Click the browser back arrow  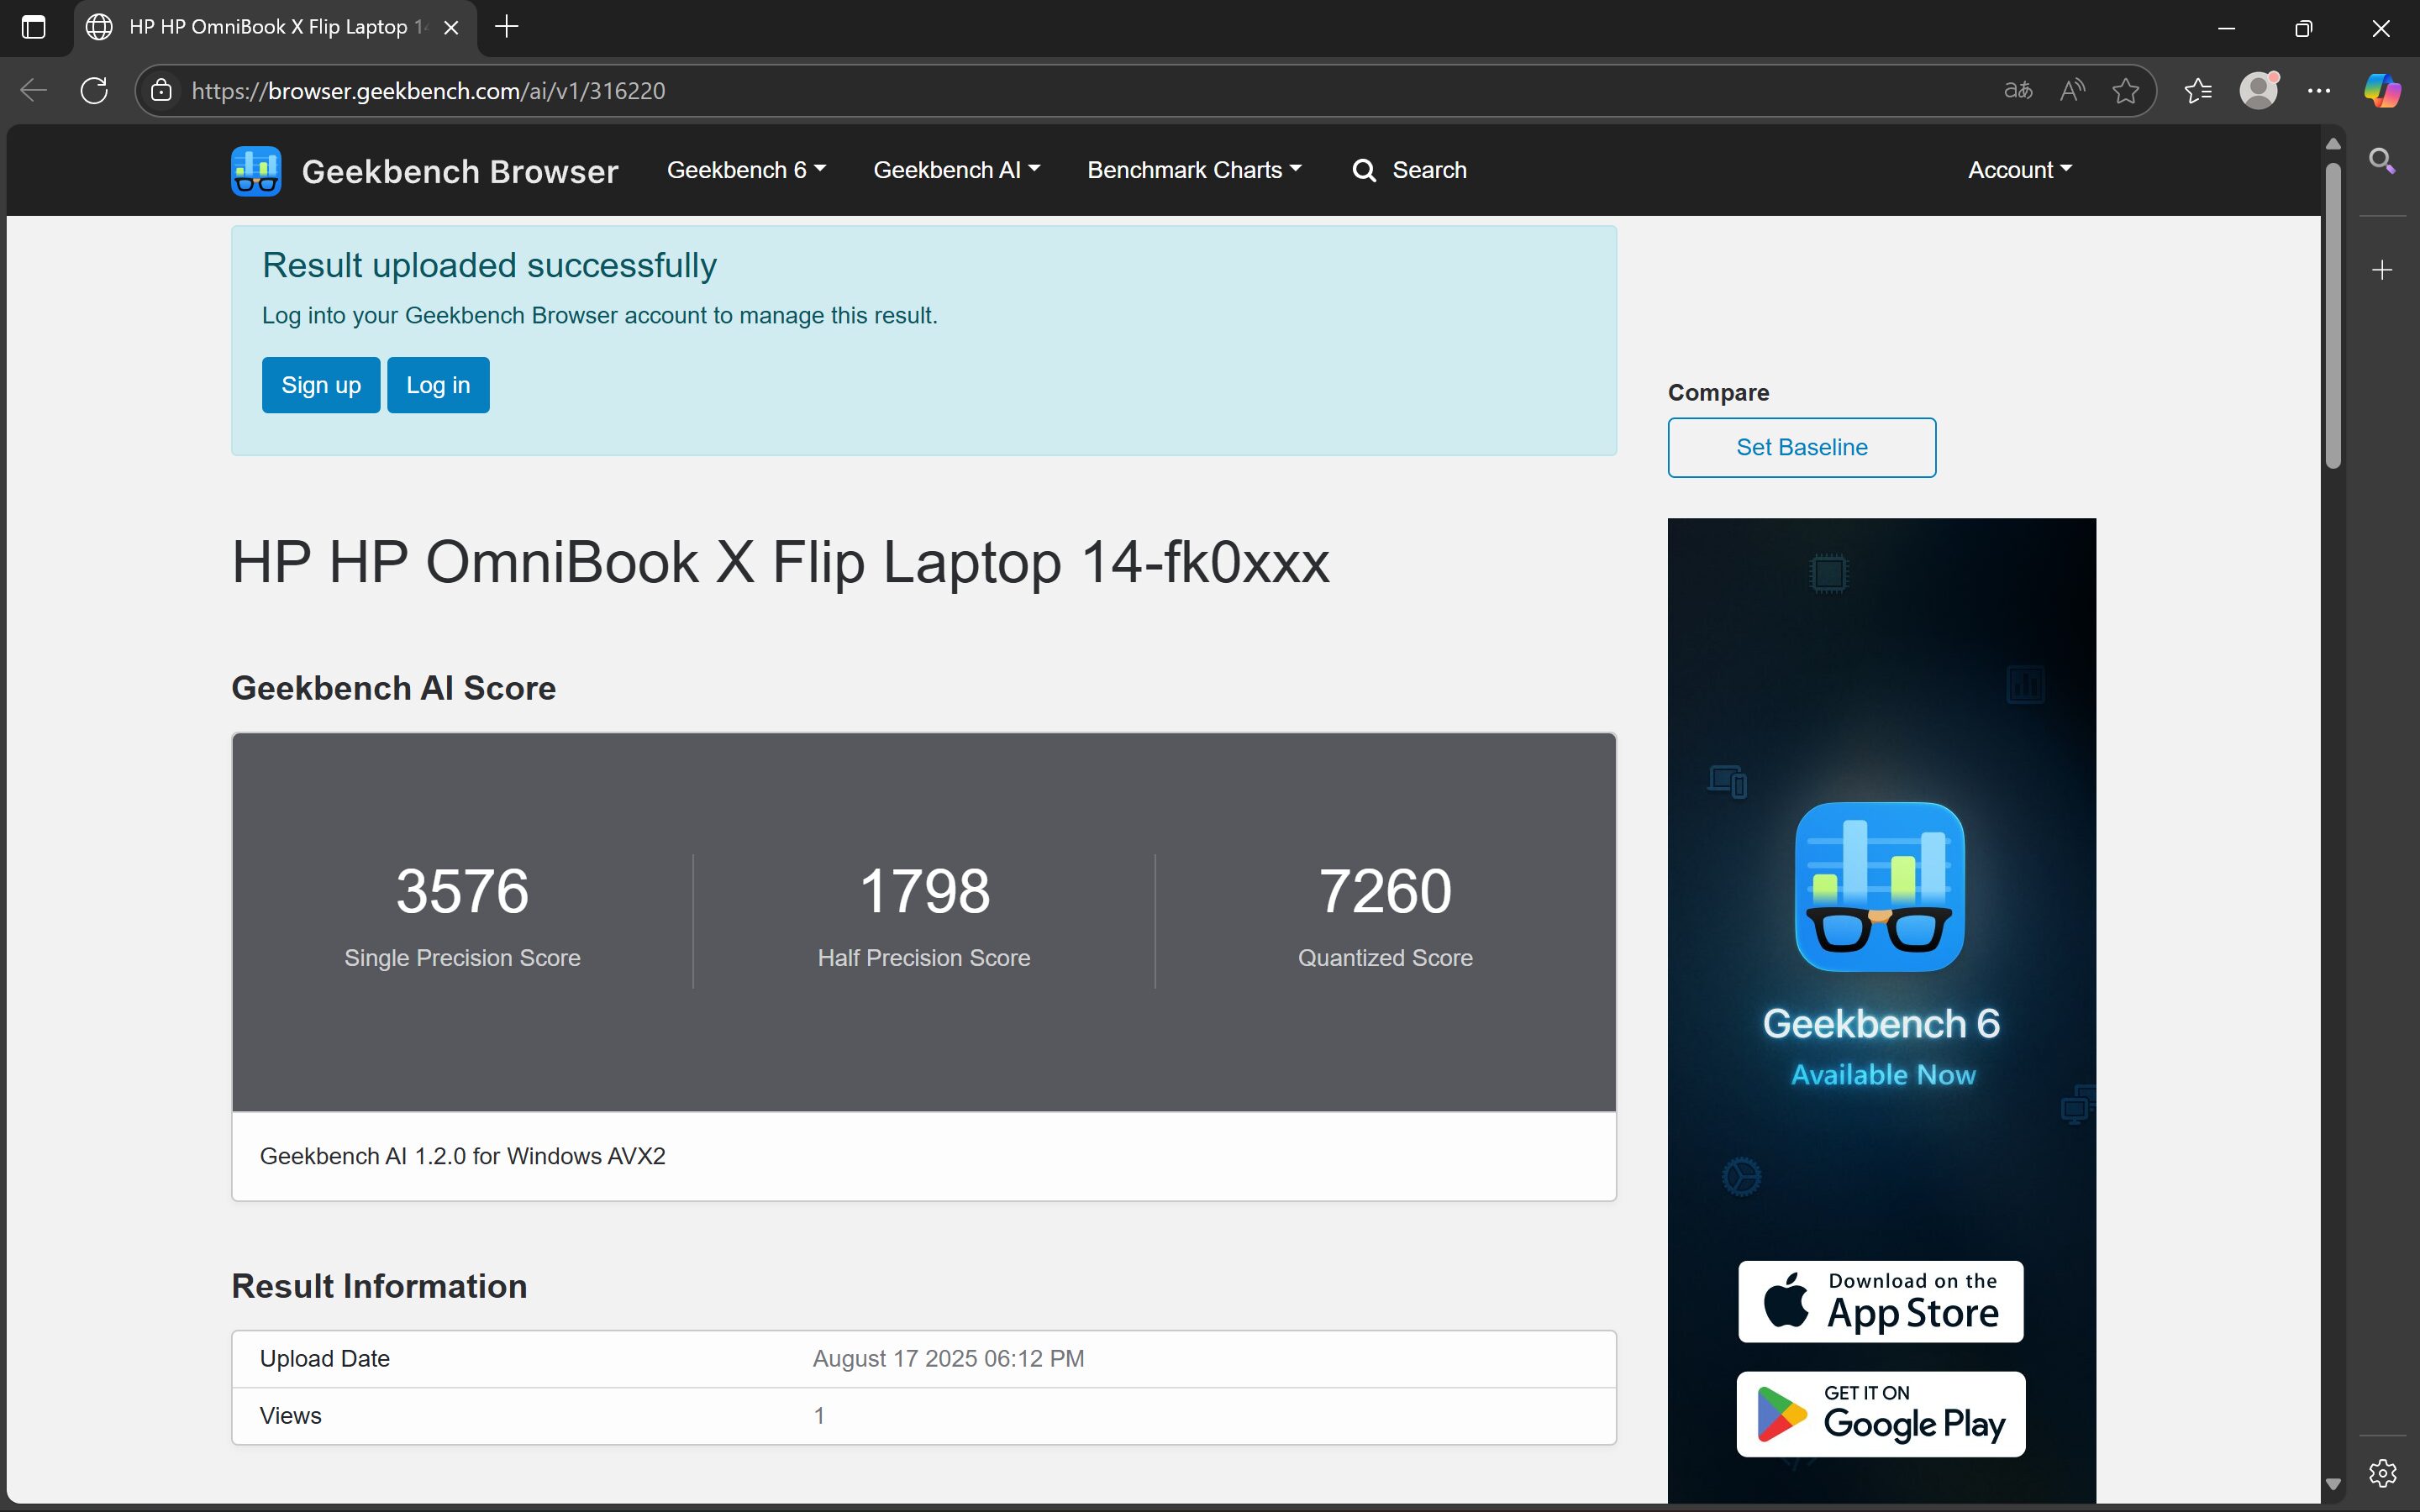33,91
